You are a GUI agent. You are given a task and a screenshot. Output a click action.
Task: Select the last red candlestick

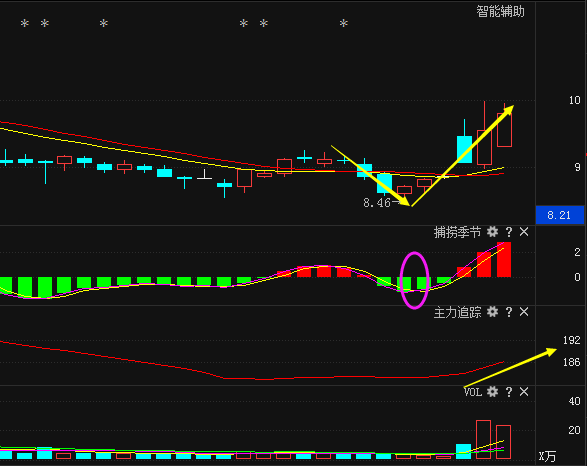pyautogui.click(x=504, y=130)
